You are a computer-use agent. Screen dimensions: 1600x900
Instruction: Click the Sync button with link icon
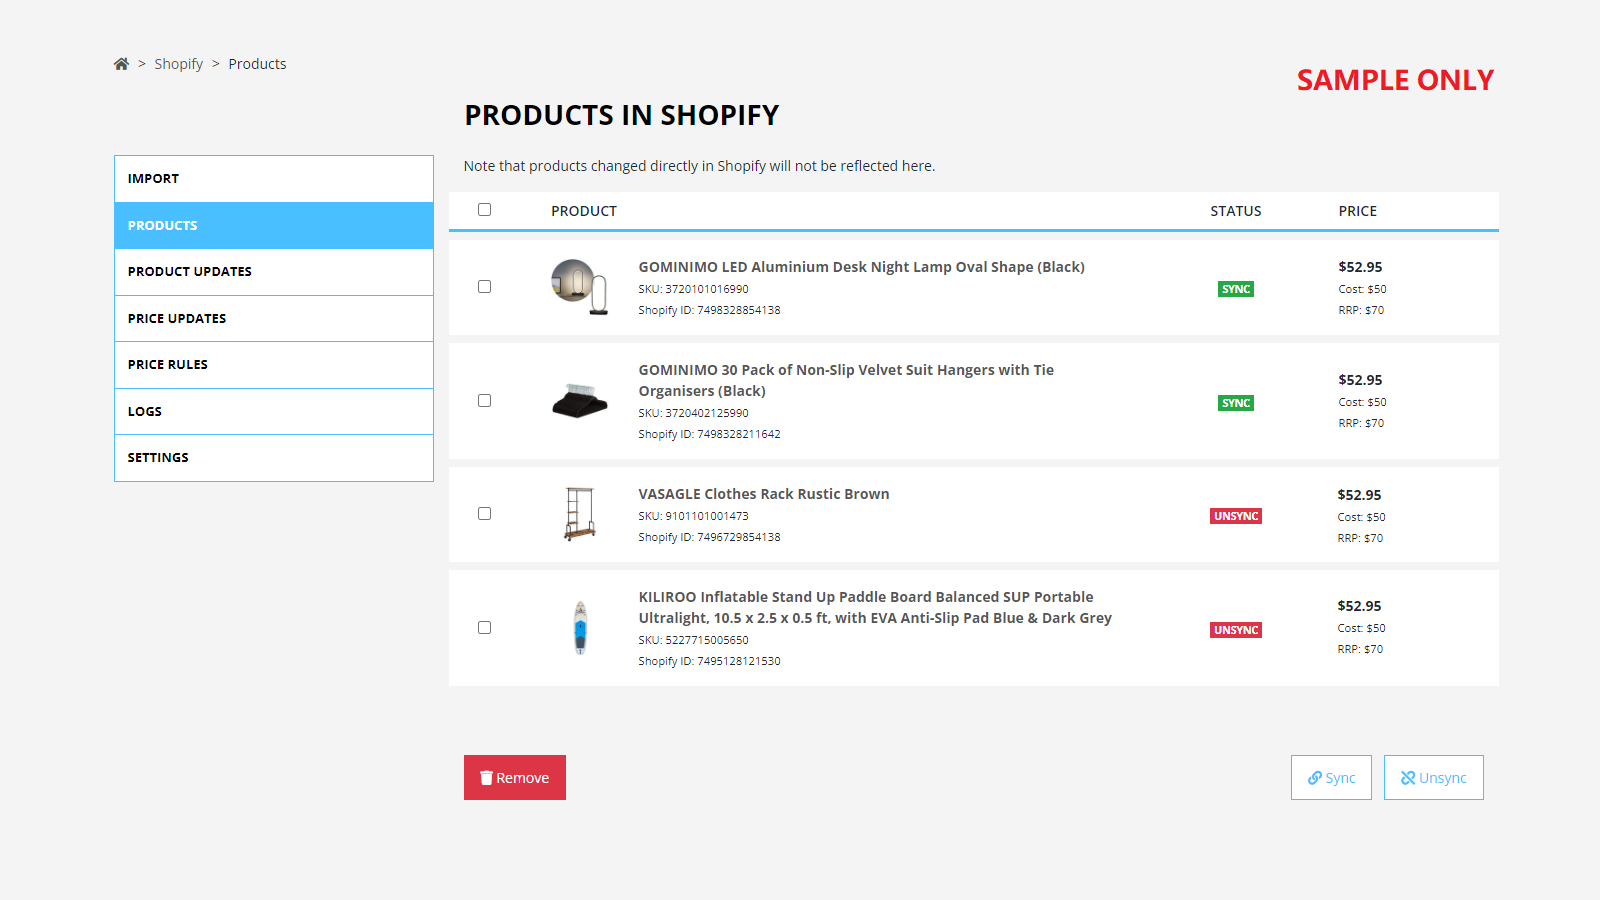point(1331,778)
